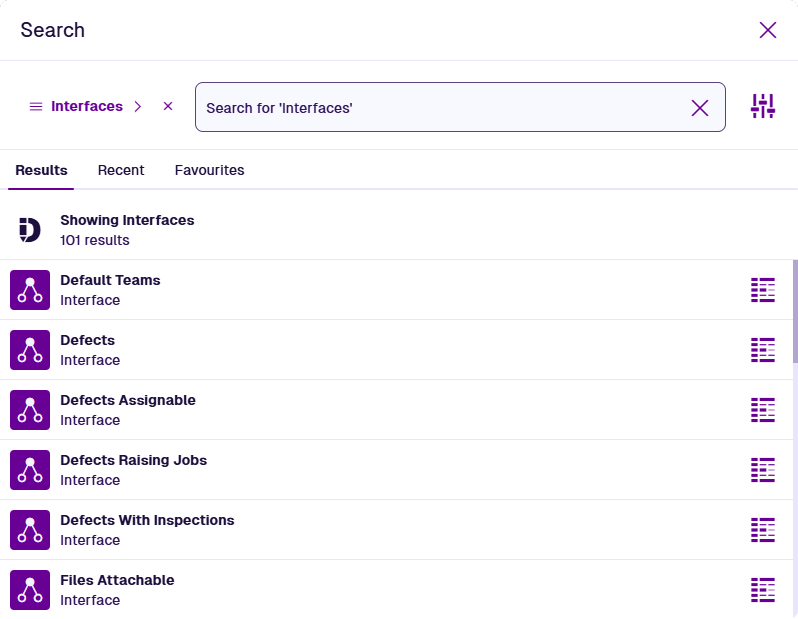Viewport: 798px width, 619px height.
Task: Select the Results tab
Action: point(42,170)
